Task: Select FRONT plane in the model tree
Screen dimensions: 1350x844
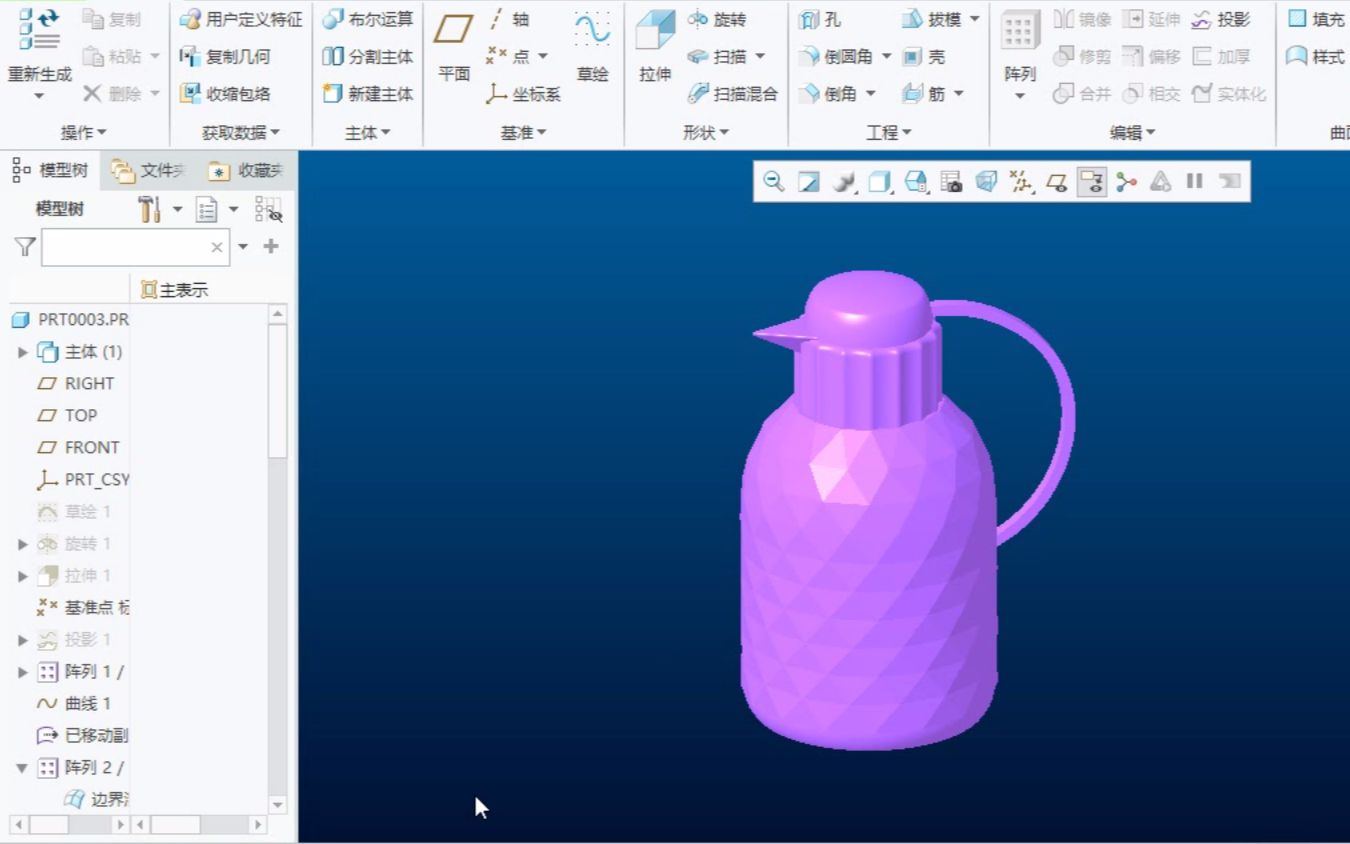Action: coord(87,447)
